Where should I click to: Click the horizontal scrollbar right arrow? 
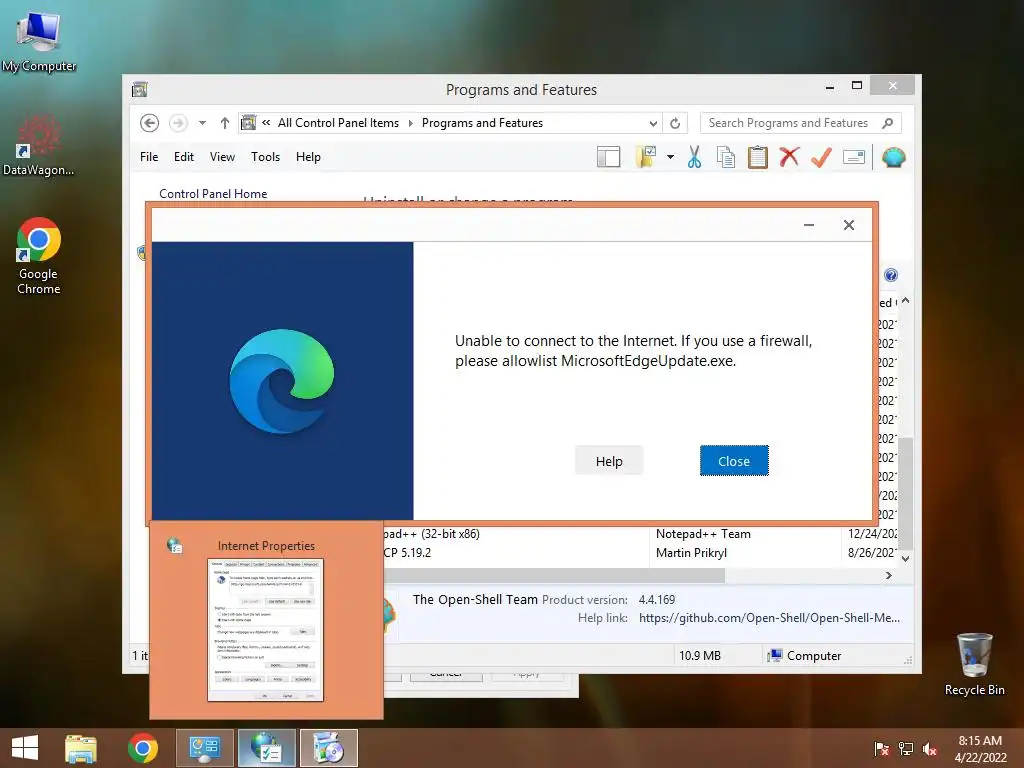[x=888, y=575]
